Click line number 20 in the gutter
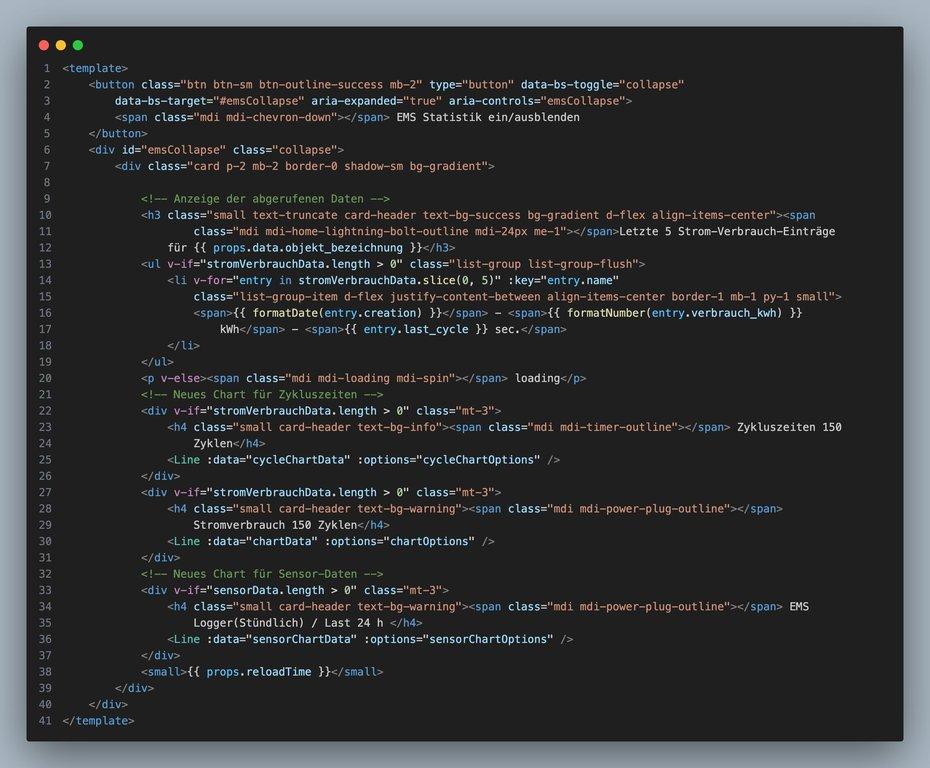 (x=46, y=378)
